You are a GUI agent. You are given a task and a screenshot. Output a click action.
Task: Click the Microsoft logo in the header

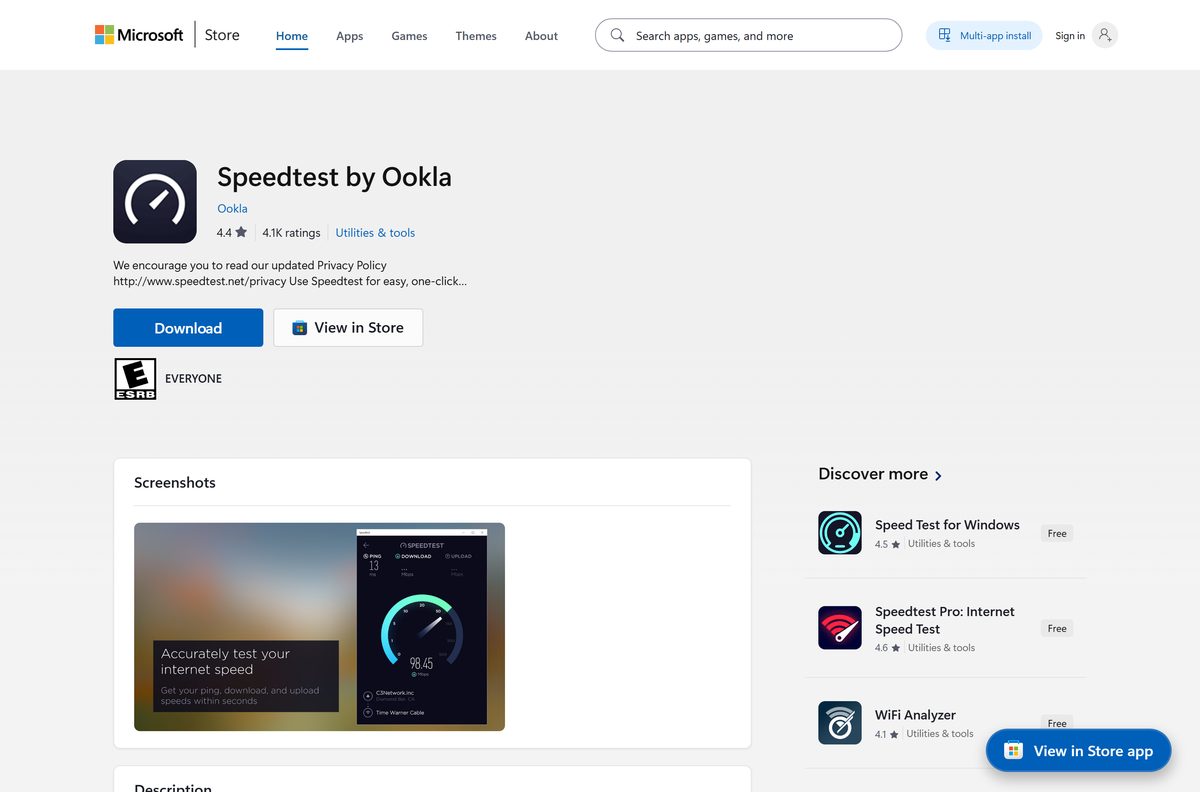[x=139, y=35]
